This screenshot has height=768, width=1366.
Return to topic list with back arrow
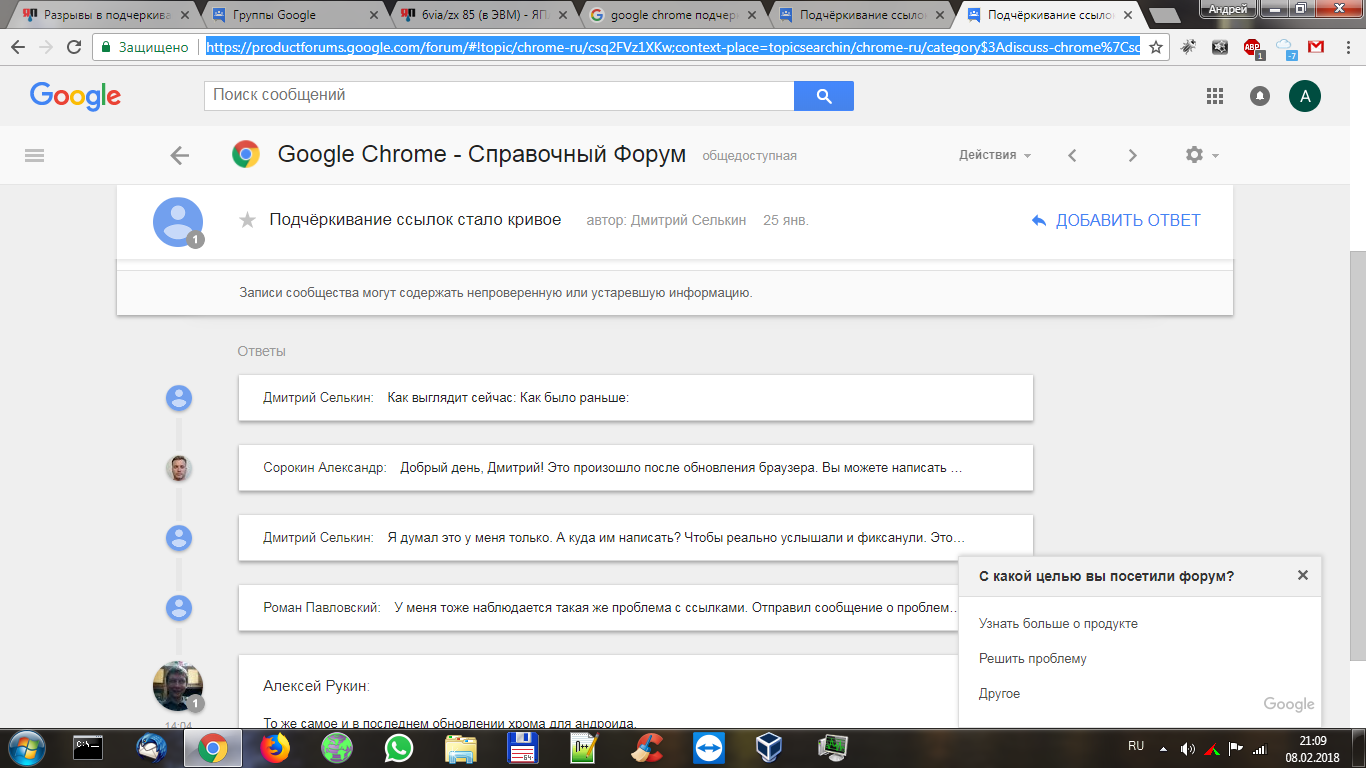(x=179, y=155)
